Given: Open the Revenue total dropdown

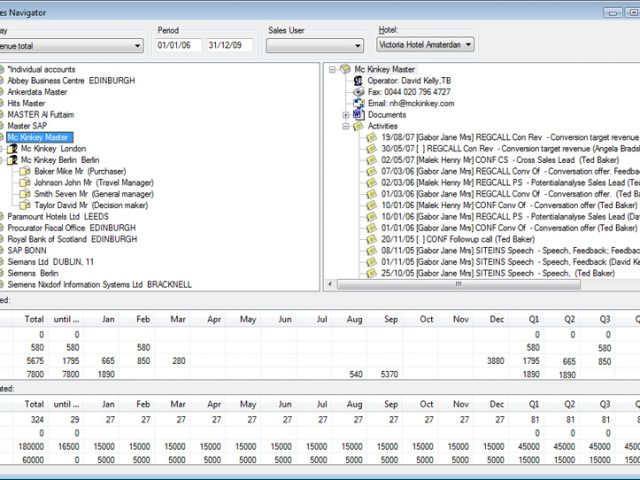Looking at the screenshot, I should coord(138,46).
